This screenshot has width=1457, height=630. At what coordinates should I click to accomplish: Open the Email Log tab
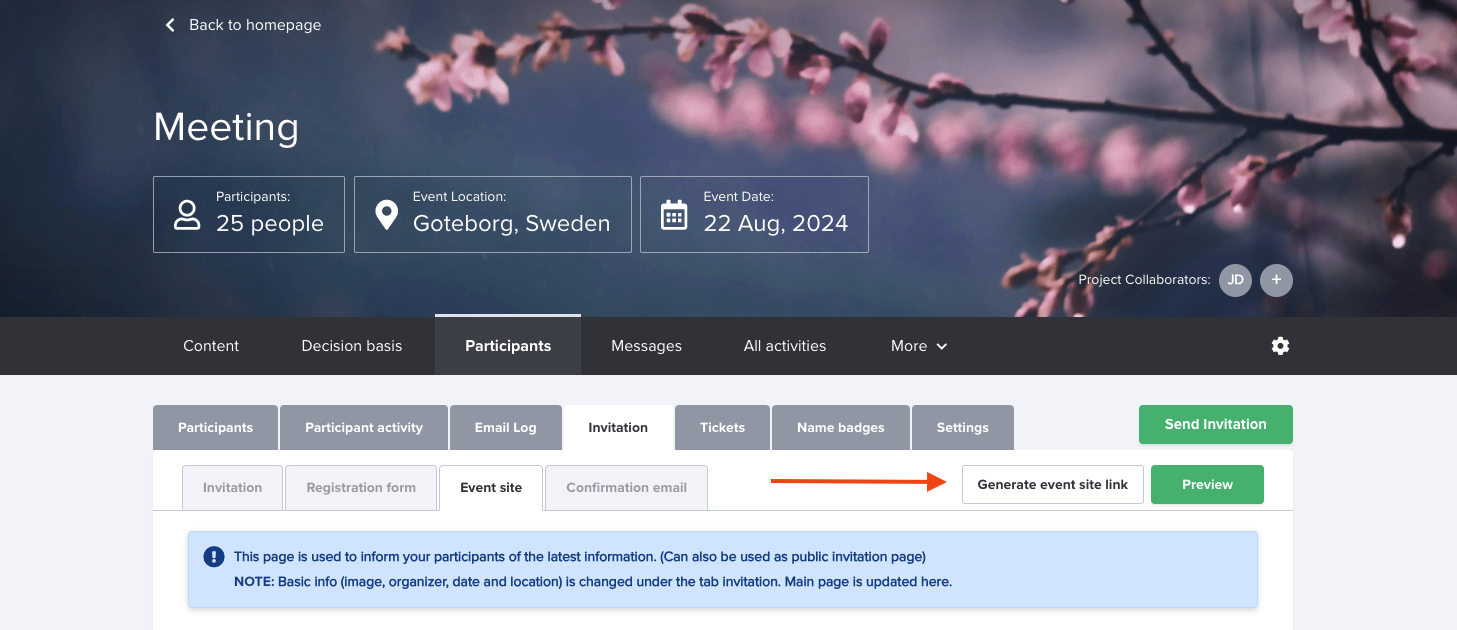(505, 428)
